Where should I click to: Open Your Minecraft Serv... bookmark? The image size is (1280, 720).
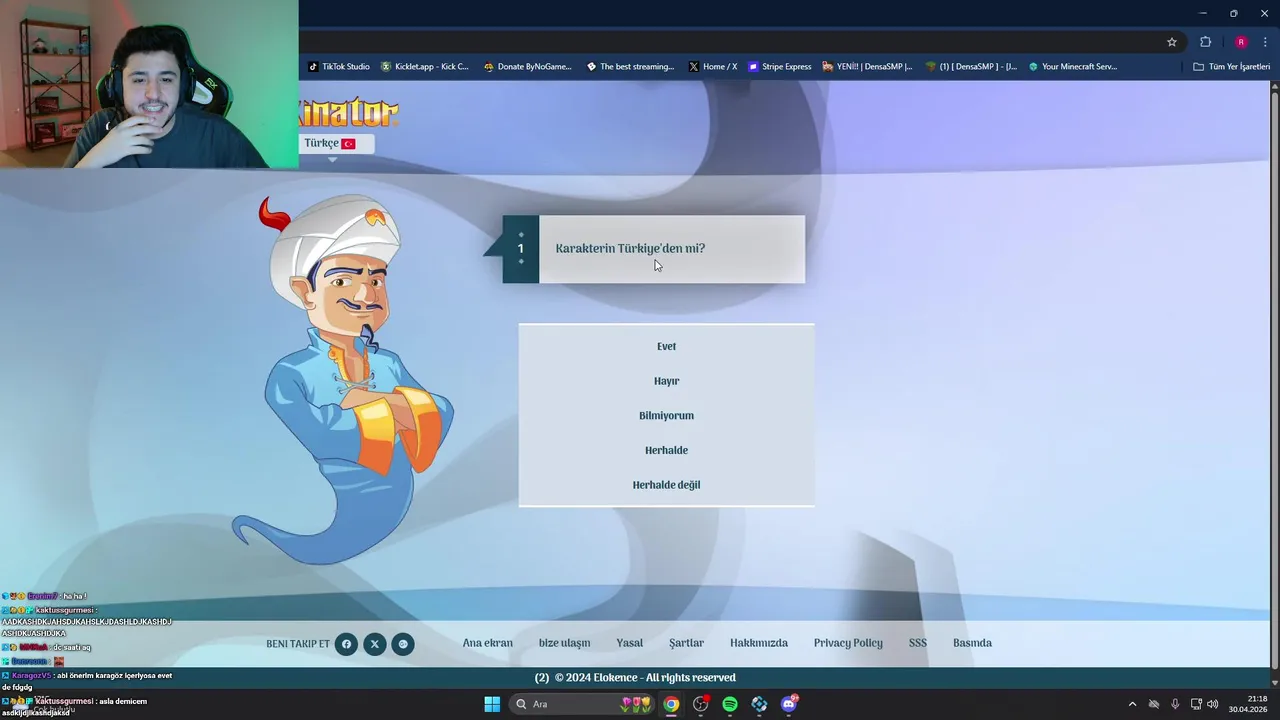(1073, 67)
